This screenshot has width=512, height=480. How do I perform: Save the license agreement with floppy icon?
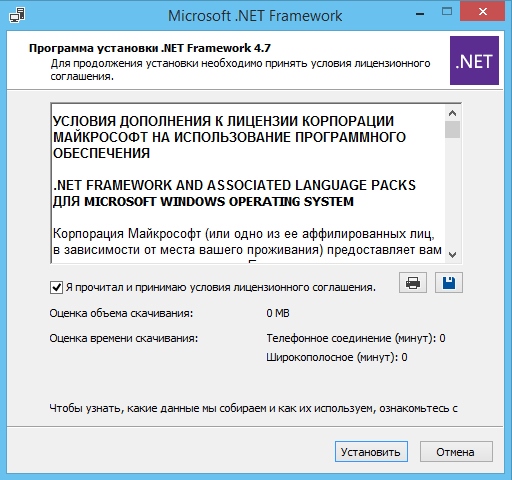coord(449,283)
